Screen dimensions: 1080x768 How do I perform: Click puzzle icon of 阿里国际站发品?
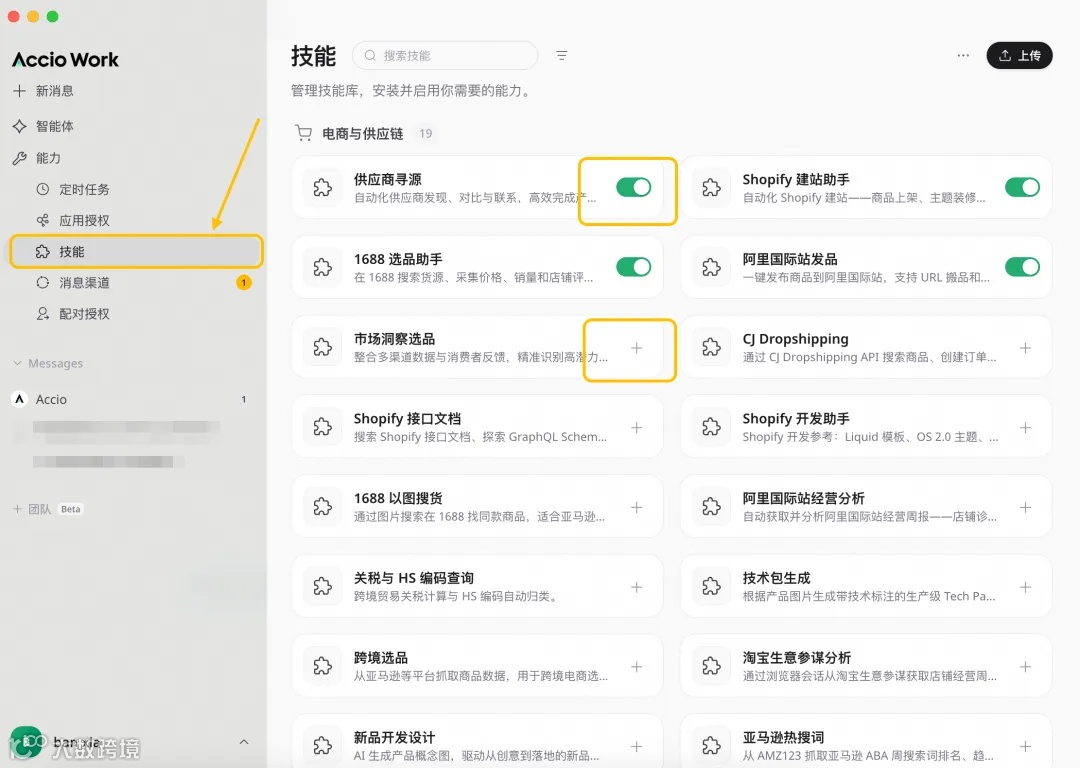(x=711, y=267)
